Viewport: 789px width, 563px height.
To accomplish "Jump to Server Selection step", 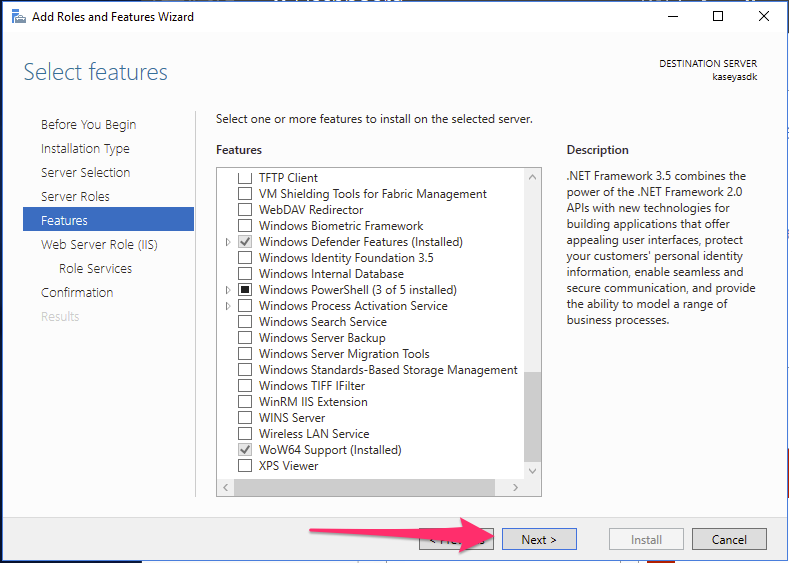I will (86, 173).
